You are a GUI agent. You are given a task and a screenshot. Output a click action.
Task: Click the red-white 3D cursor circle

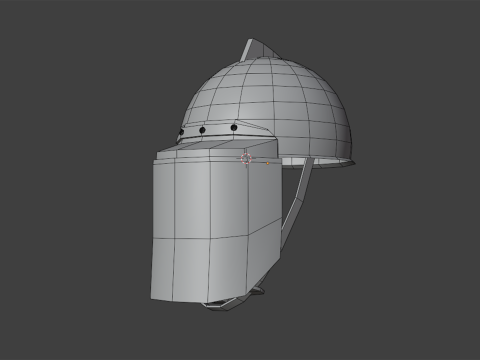tap(246, 159)
